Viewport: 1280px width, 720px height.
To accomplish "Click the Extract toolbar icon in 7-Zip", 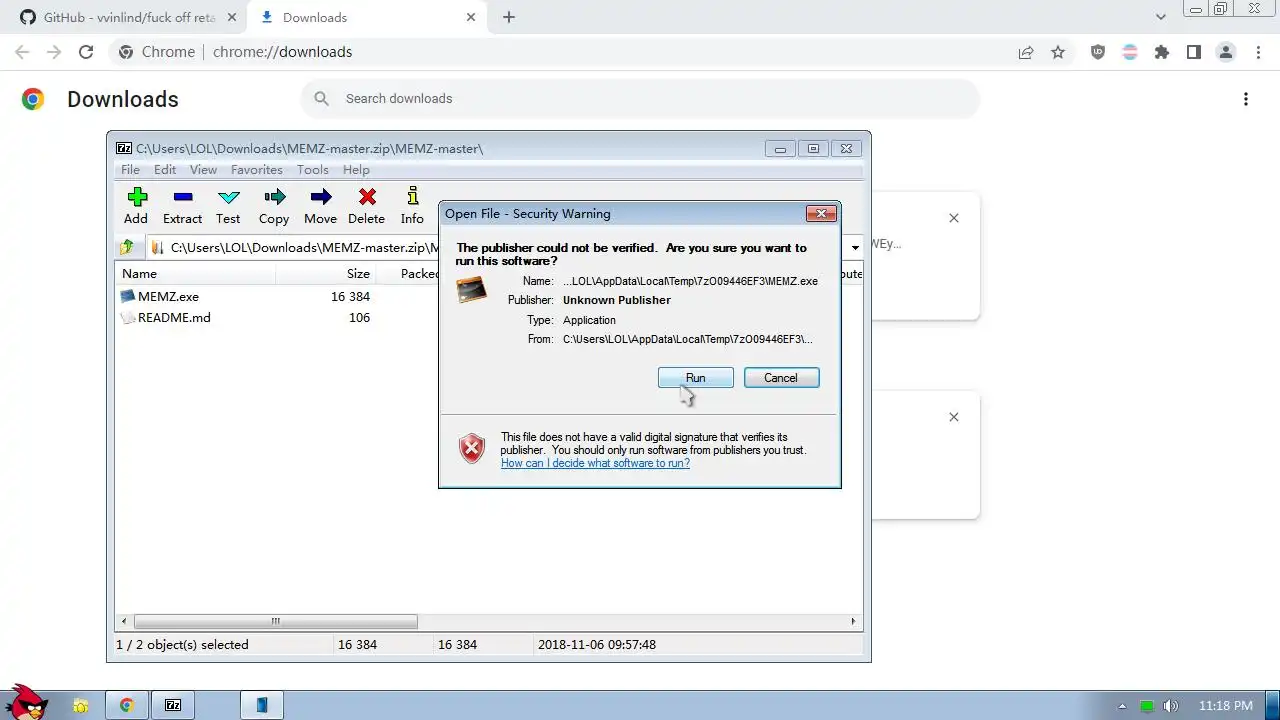I will tap(182, 206).
